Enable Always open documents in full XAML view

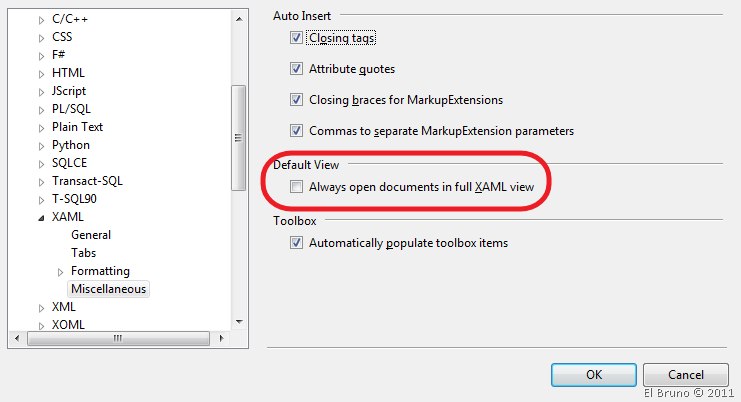click(296, 187)
